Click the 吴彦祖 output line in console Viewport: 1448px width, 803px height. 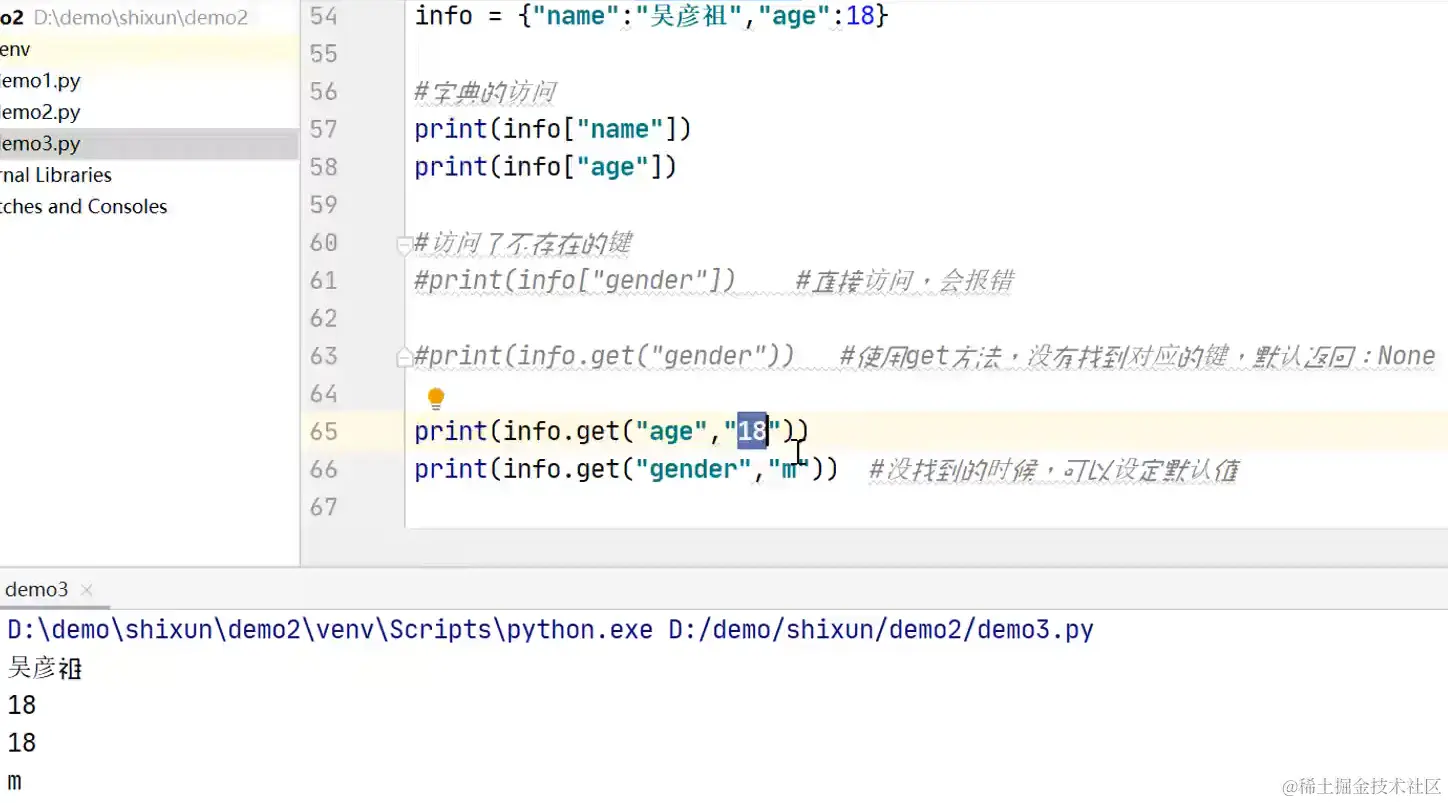pyautogui.click(x=44, y=668)
